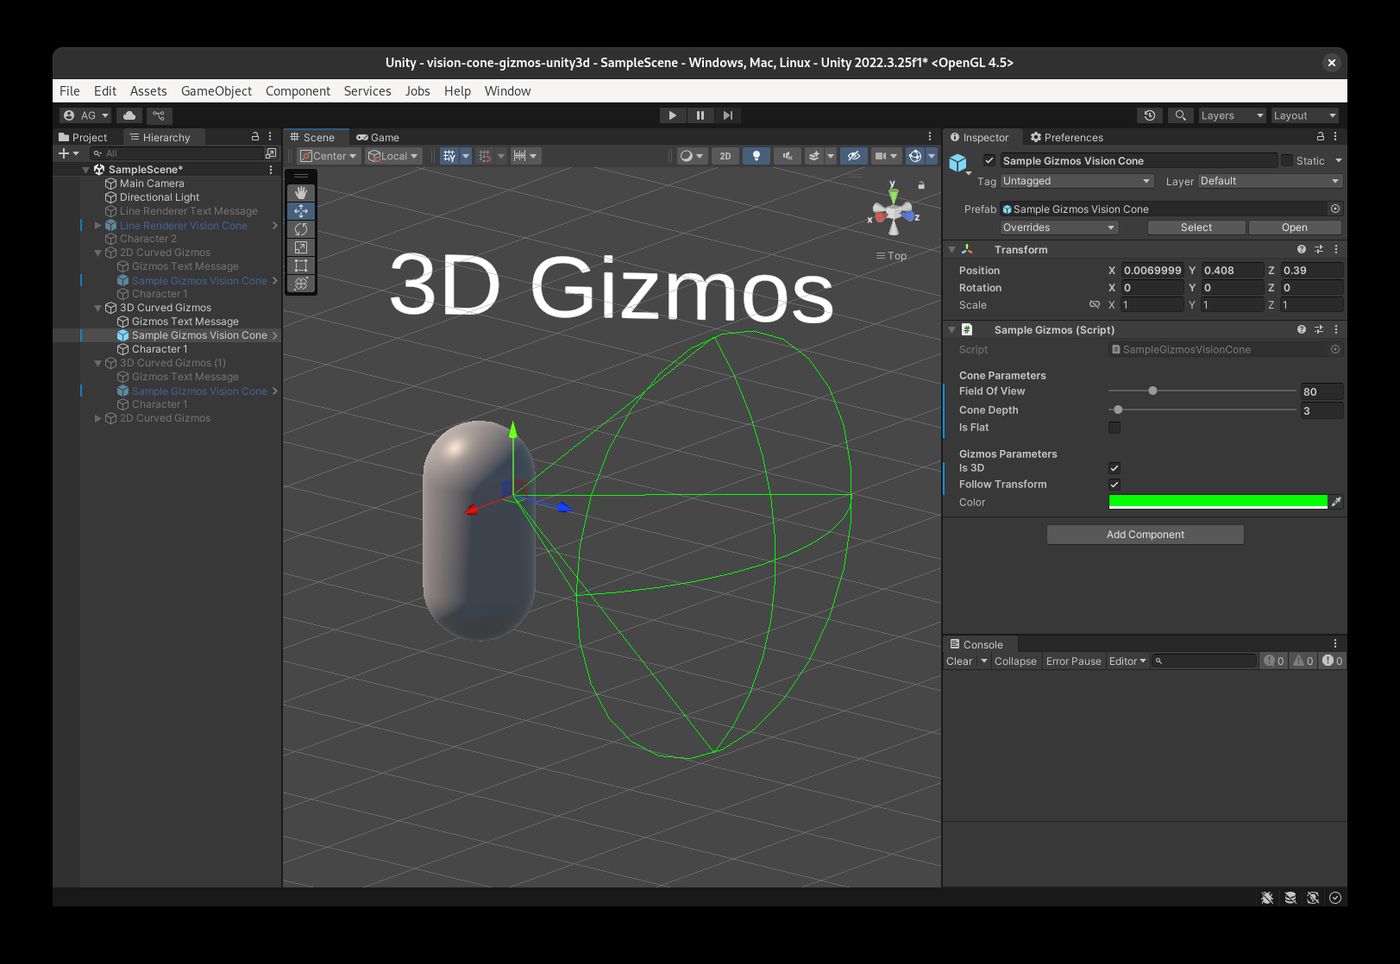The height and width of the screenshot is (964, 1400).
Task: Open the Assets menu
Action: point(148,91)
